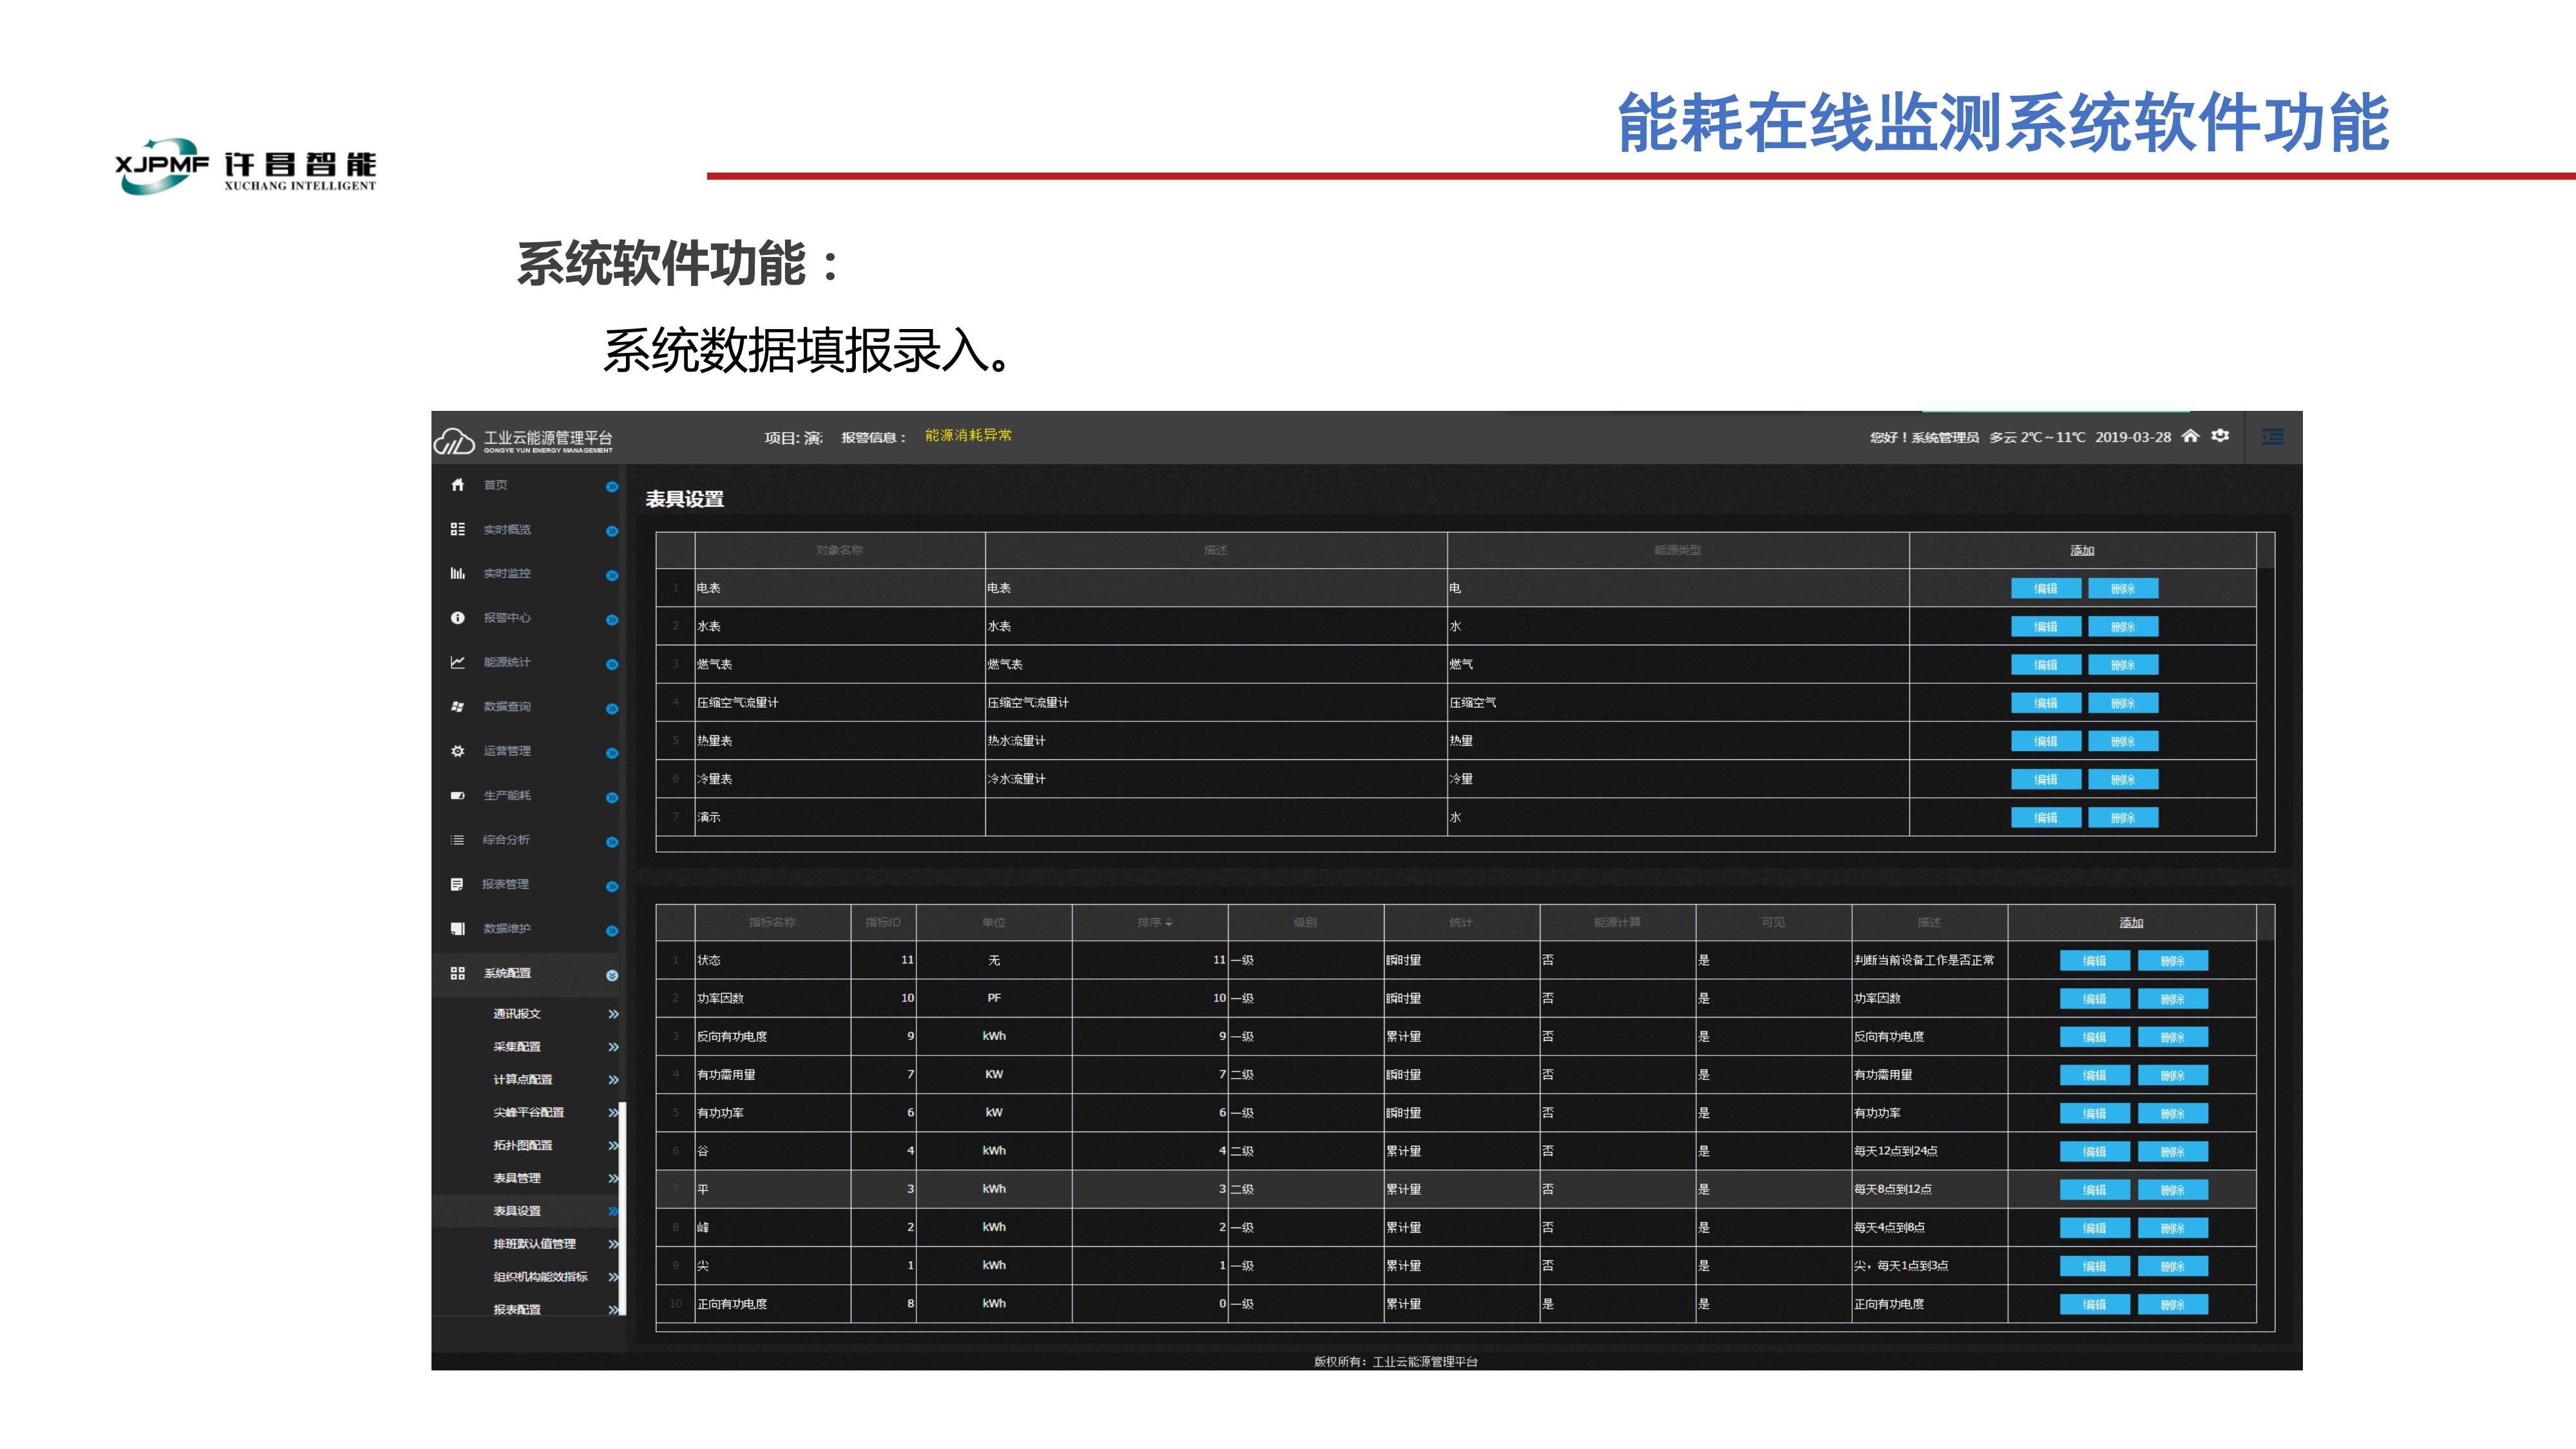Expand the 数据维护 menu arrow
2576x1449 pixels.
coord(612,931)
